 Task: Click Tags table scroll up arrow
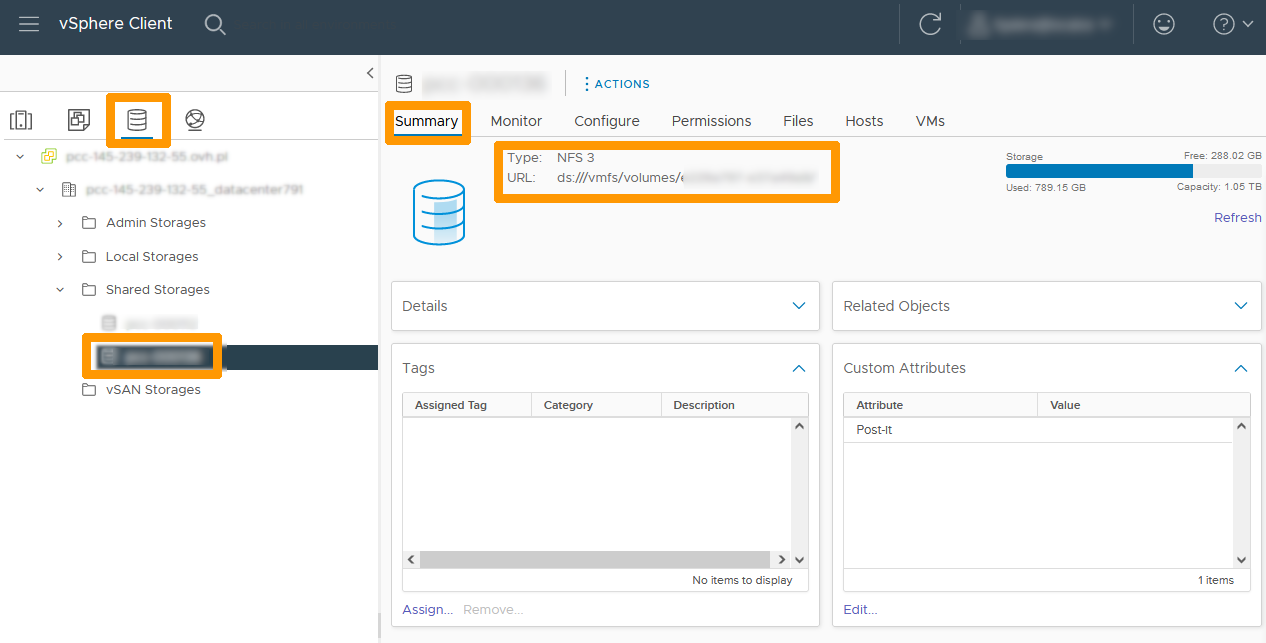click(799, 427)
